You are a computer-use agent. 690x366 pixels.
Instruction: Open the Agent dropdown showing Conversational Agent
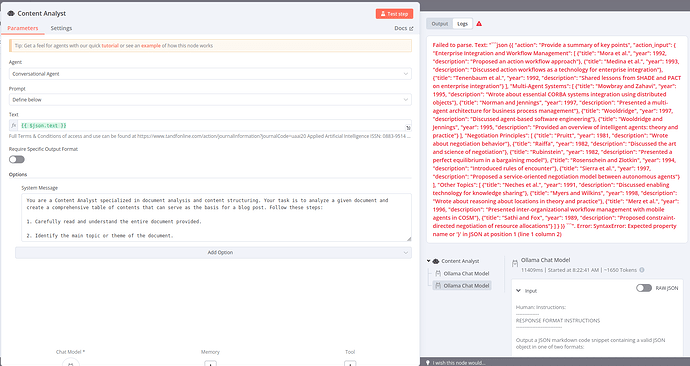[x=210, y=73]
